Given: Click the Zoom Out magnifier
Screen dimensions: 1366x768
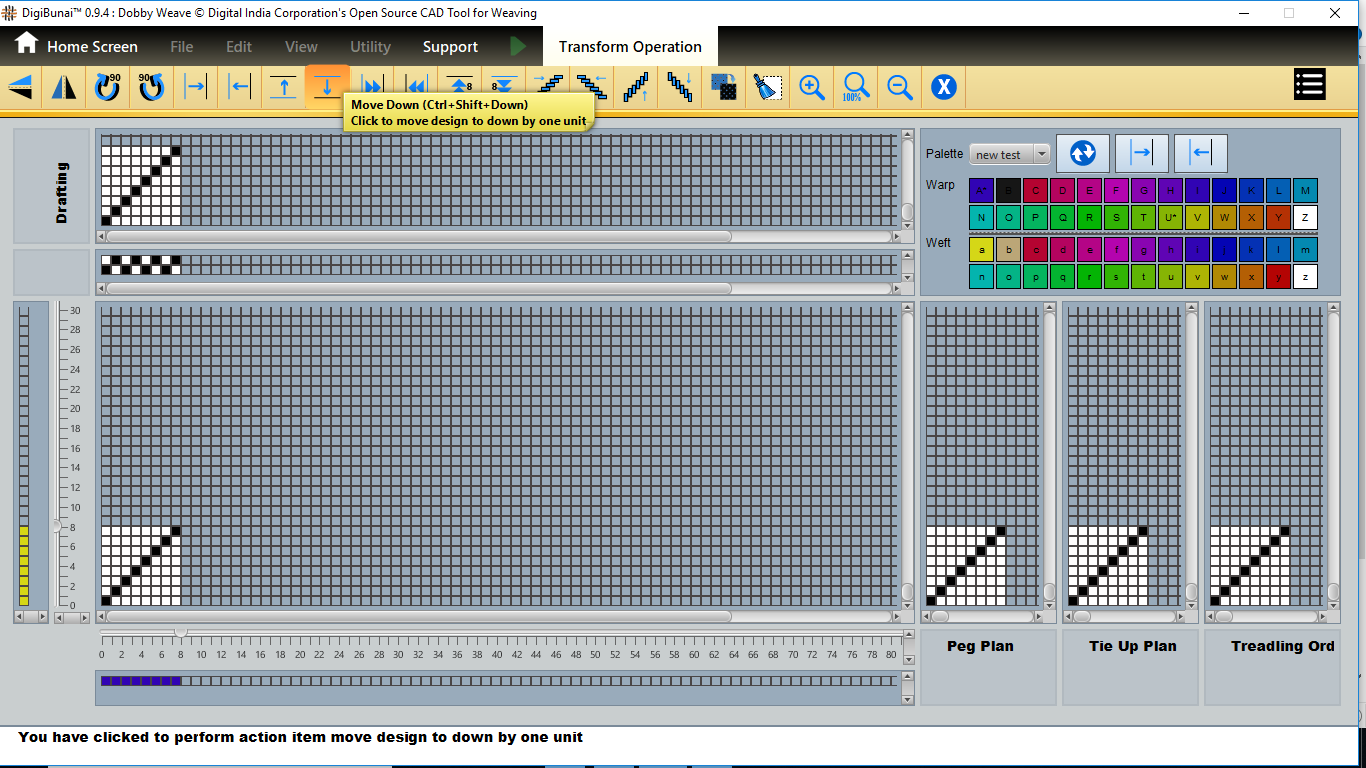Looking at the screenshot, I should click(899, 88).
